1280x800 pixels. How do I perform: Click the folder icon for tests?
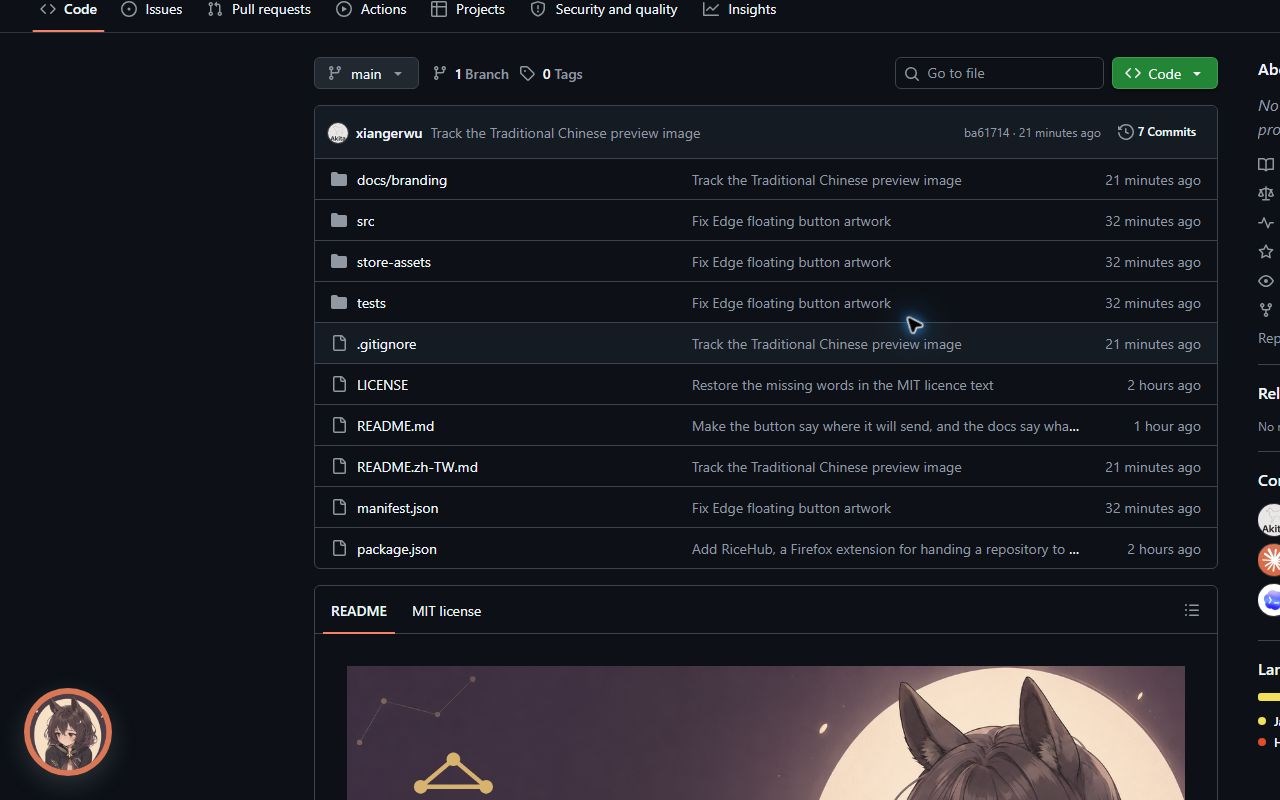coord(339,303)
